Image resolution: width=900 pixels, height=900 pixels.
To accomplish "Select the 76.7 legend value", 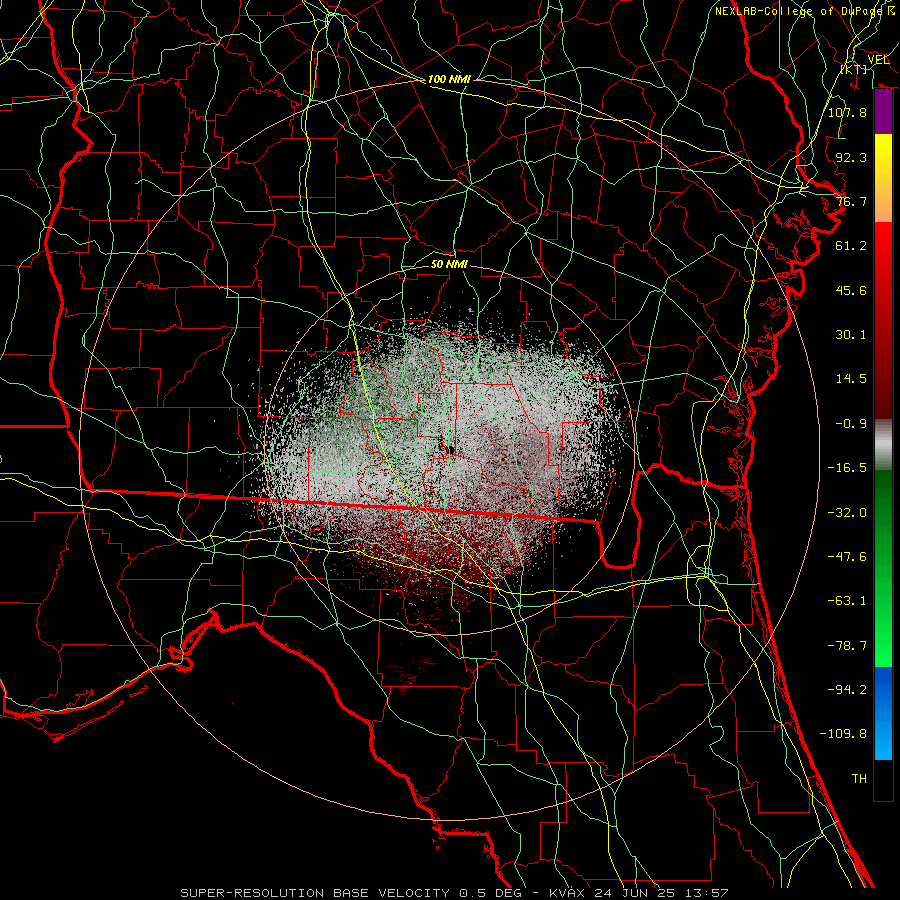I will coord(851,201).
